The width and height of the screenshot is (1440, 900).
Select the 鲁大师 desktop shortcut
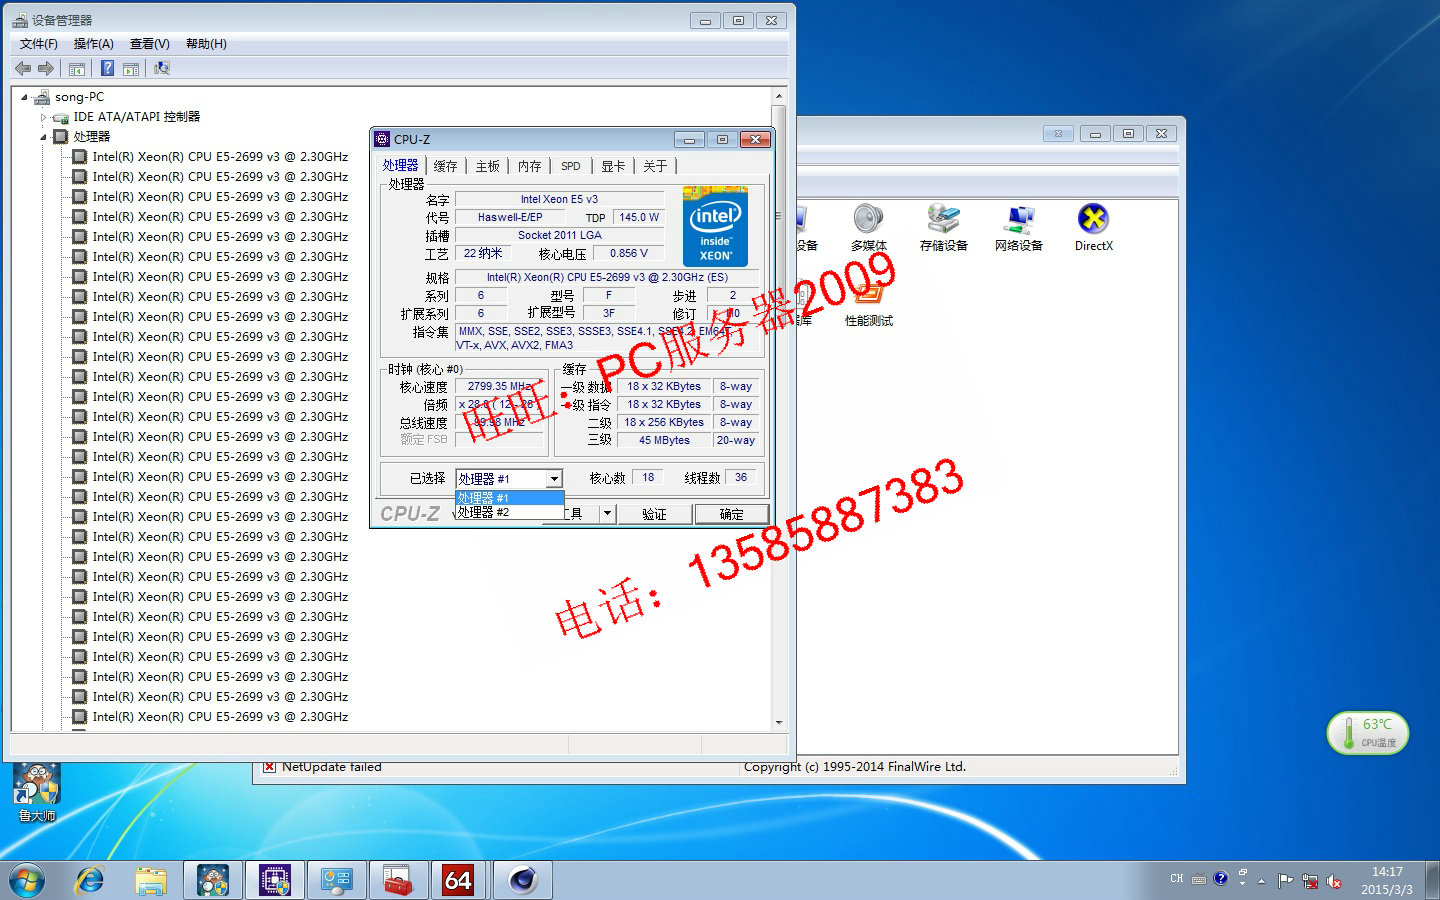[x=37, y=794]
